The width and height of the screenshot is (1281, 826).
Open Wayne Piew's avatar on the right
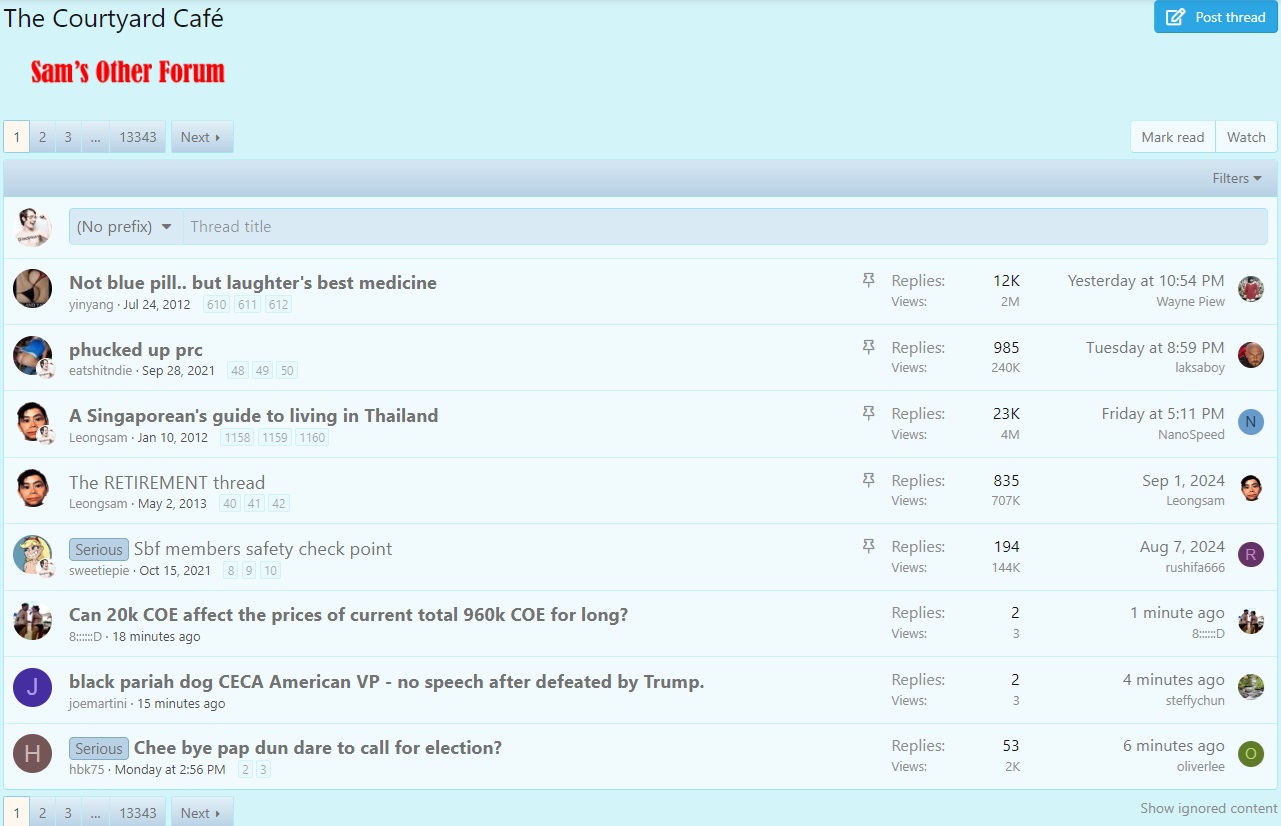pos(1250,289)
